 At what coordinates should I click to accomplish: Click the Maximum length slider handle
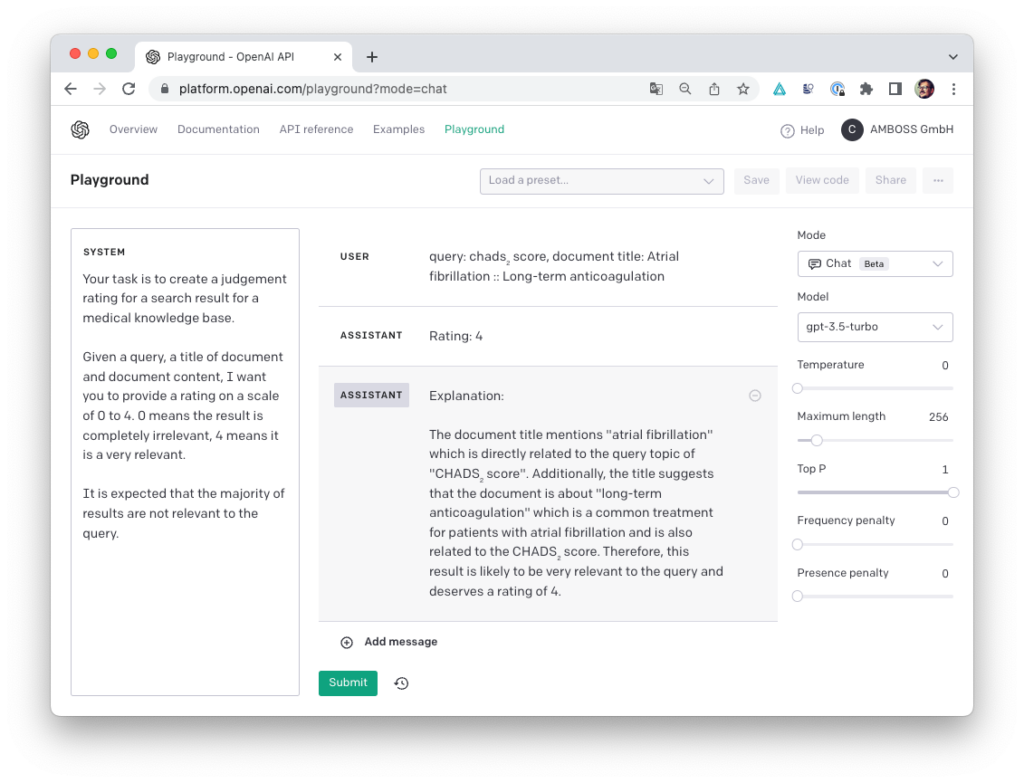(x=816, y=441)
